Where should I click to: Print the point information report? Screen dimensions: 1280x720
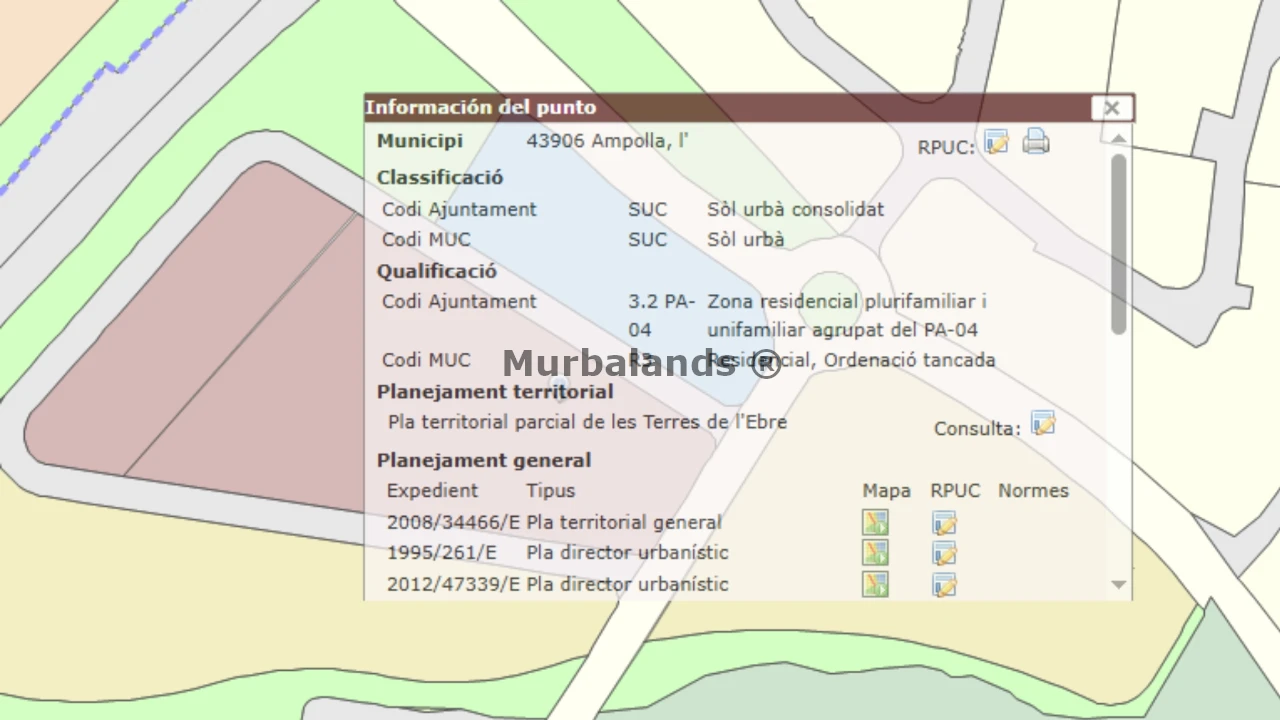coord(1036,142)
